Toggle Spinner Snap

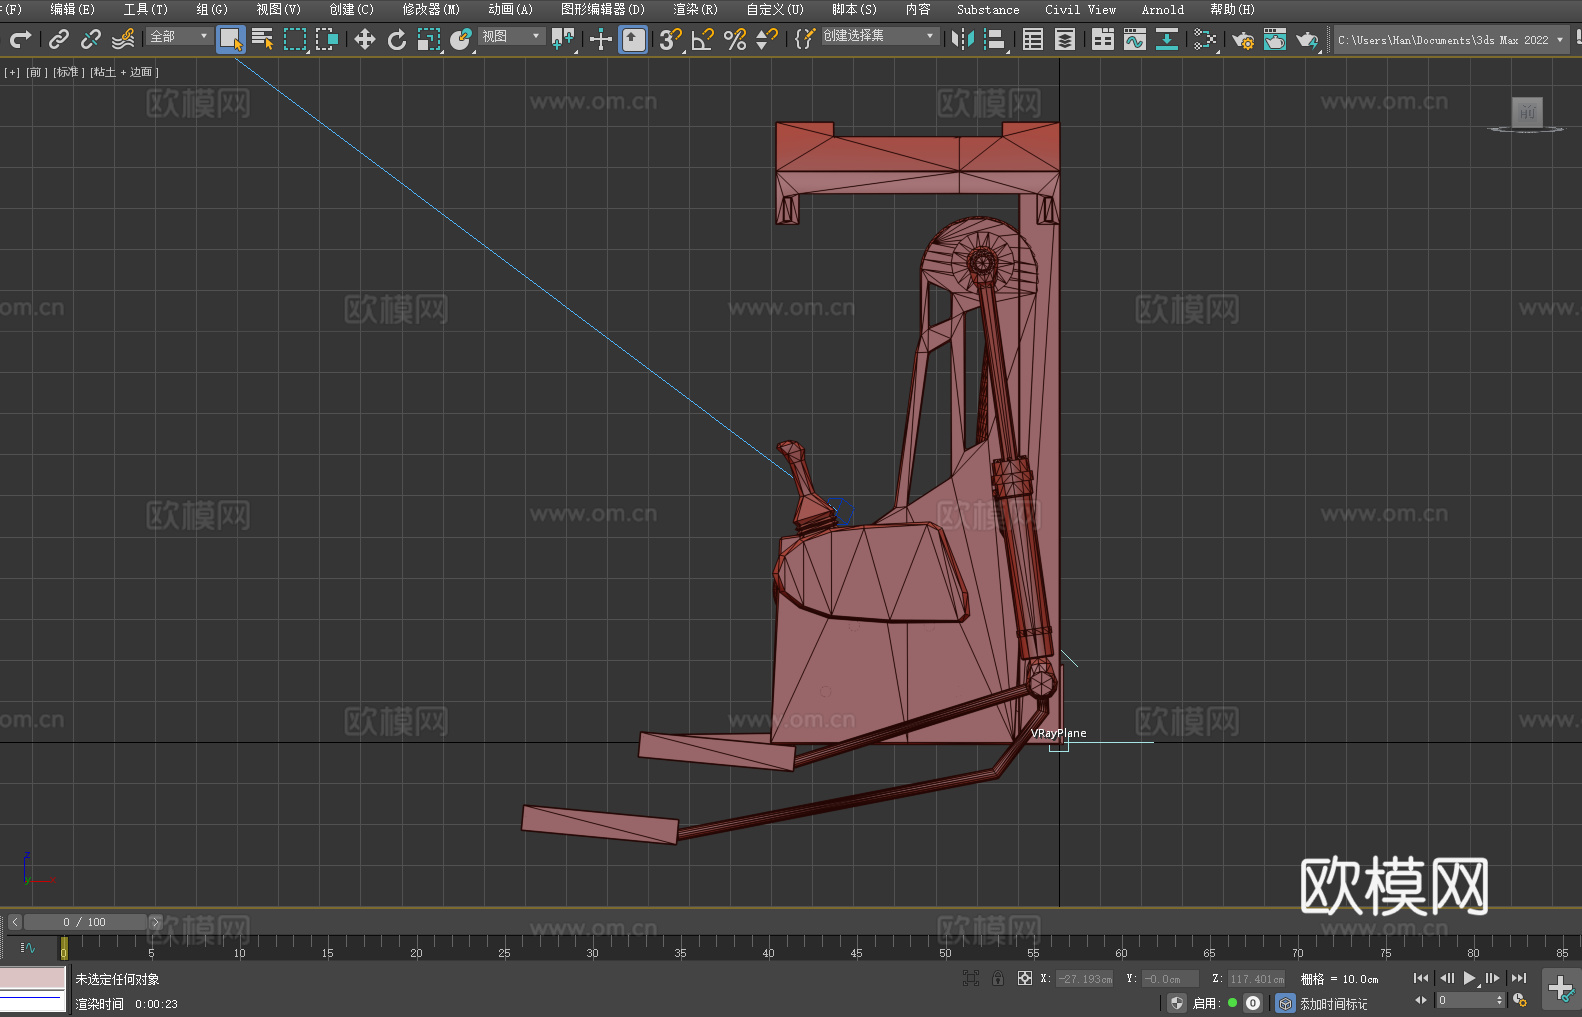[x=767, y=39]
